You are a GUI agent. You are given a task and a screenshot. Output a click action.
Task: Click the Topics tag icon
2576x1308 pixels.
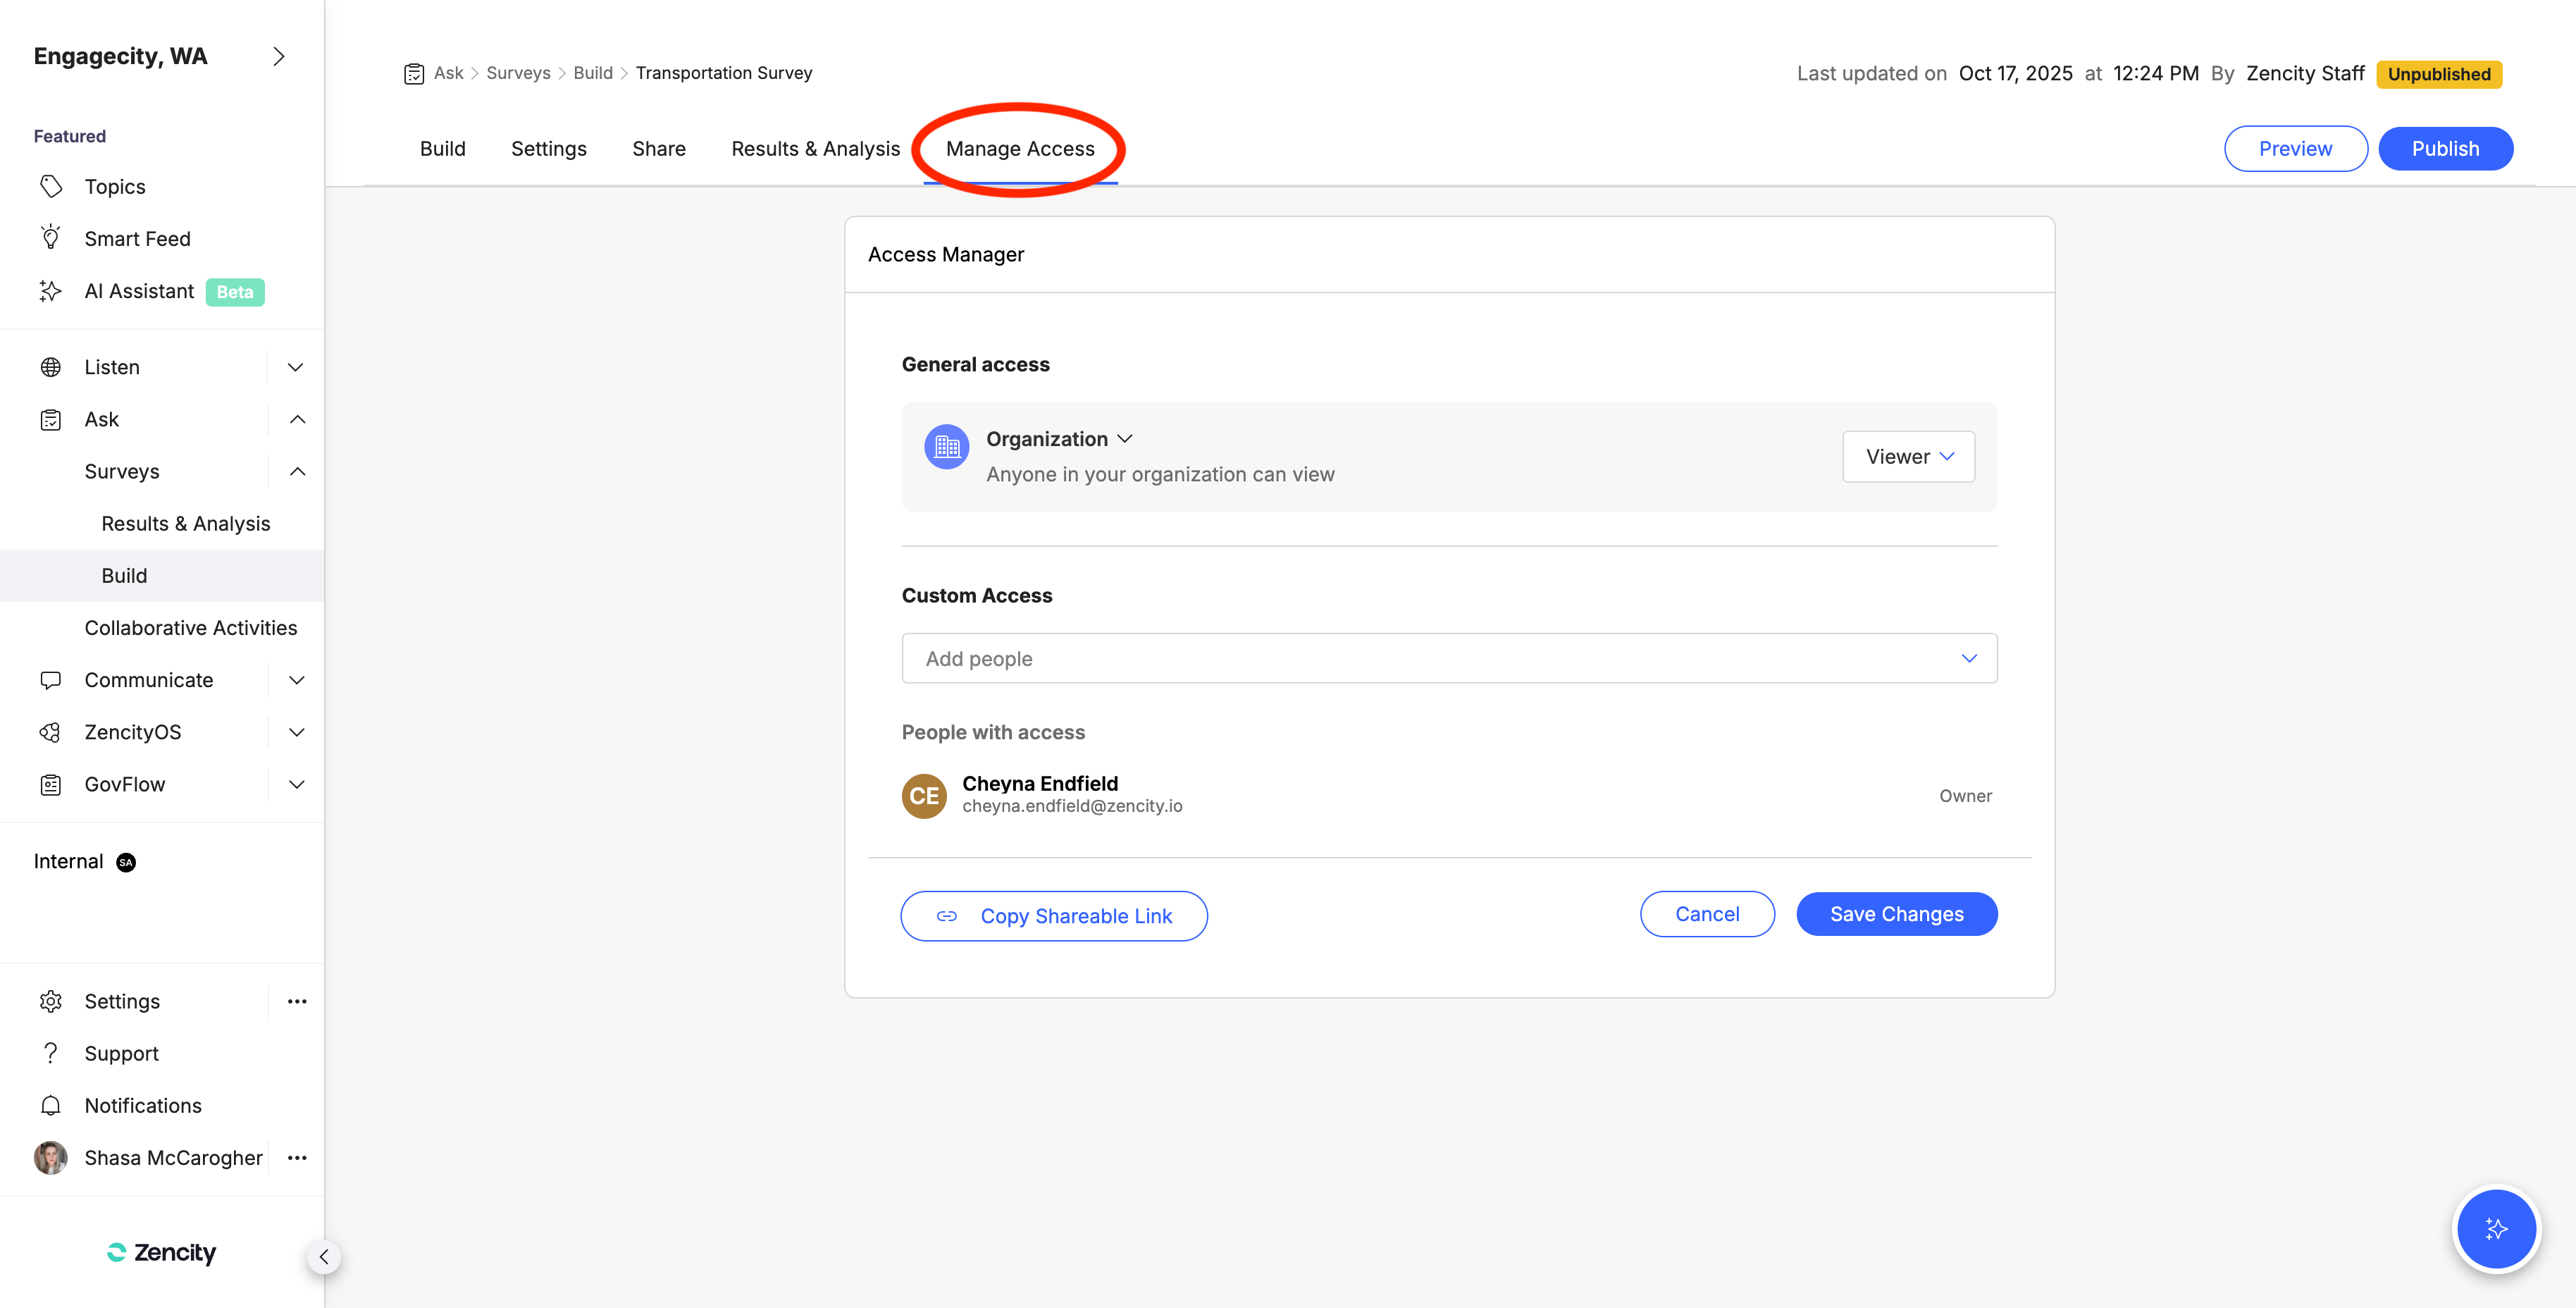51,187
